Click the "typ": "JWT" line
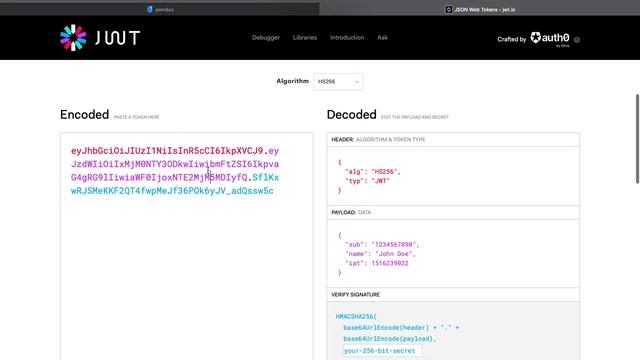The height and width of the screenshot is (360, 640). pyautogui.click(x=367, y=181)
